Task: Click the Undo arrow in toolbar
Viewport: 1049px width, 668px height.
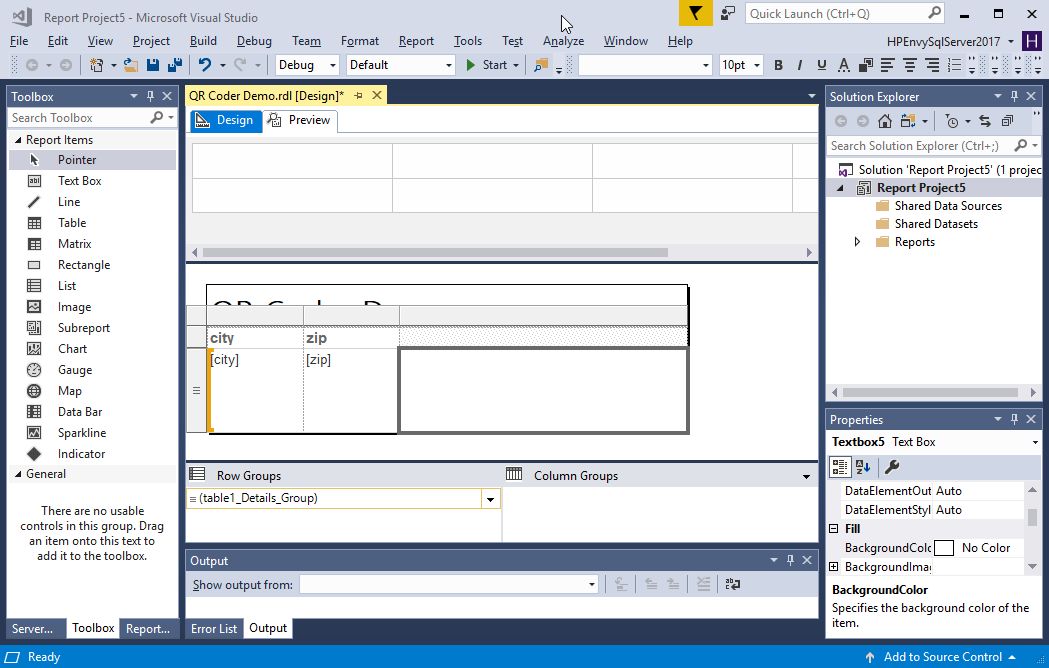Action: (x=205, y=65)
